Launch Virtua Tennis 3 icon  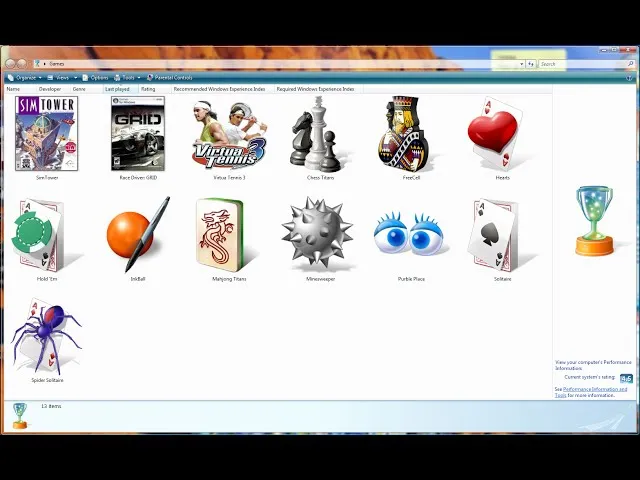pyautogui.click(x=229, y=134)
